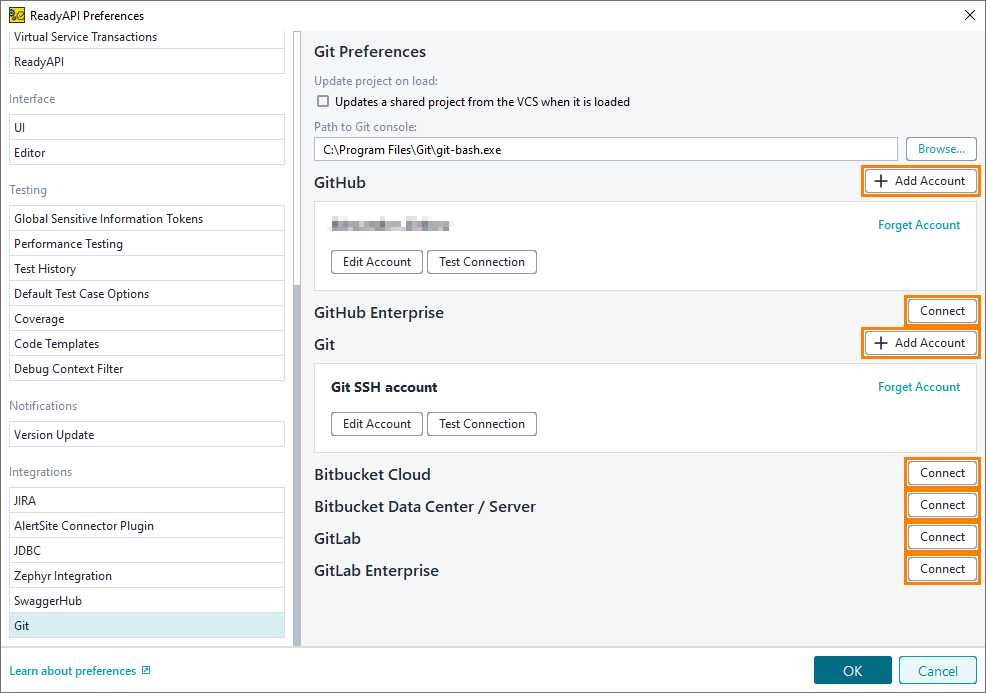
Task: Open the SwaggerHub preferences page
Action: tap(147, 601)
